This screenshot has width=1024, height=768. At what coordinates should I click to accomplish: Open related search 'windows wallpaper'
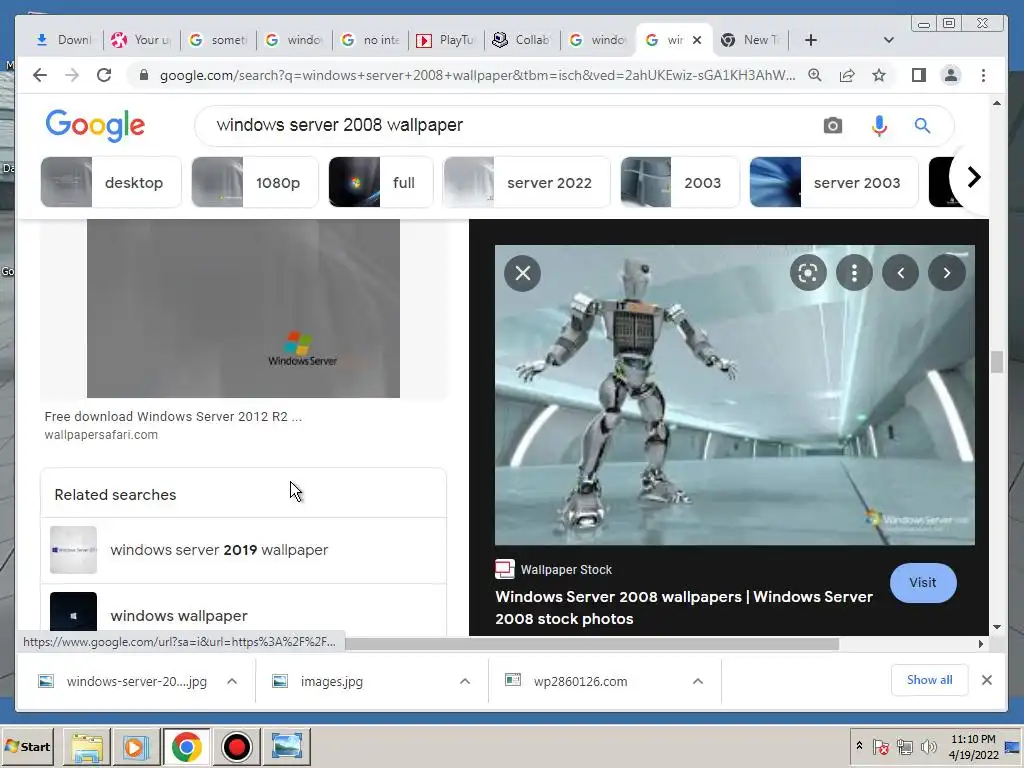(244, 611)
